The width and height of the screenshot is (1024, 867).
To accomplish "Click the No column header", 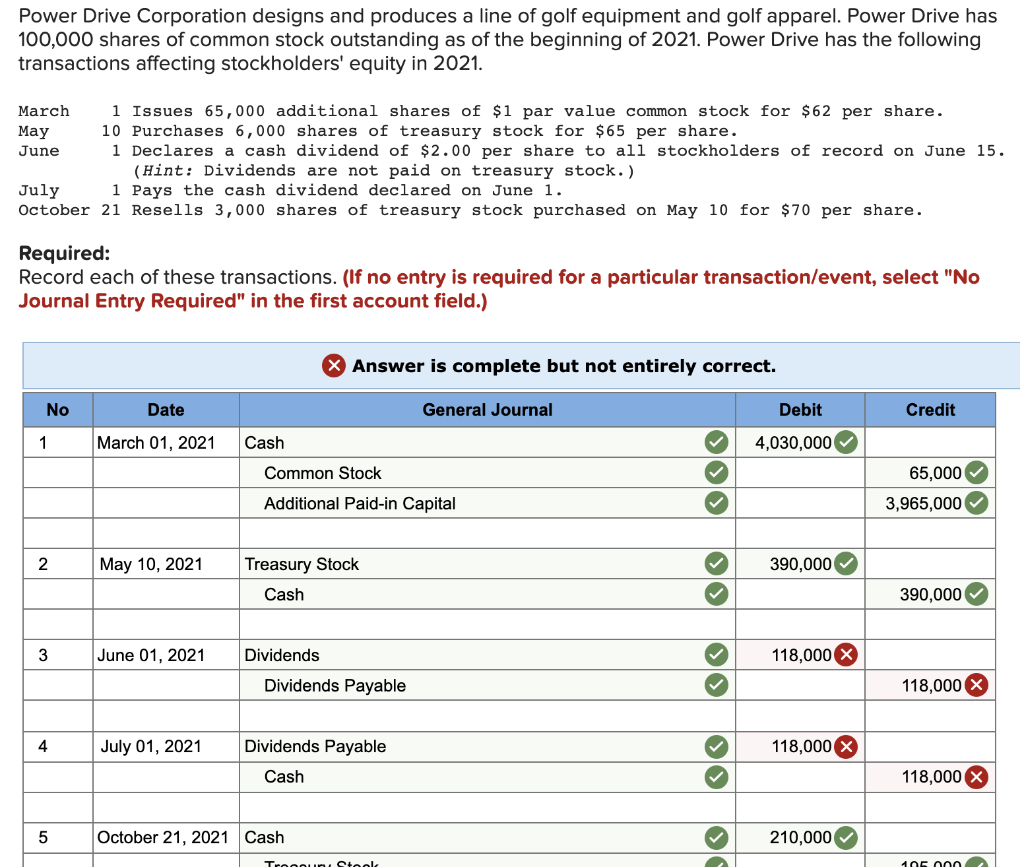I will click(x=57, y=409).
